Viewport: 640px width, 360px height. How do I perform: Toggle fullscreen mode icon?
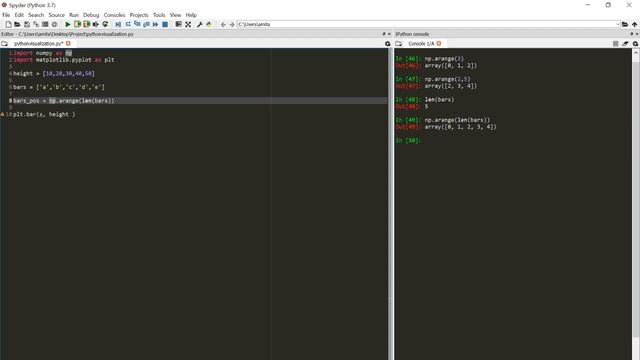tap(188, 24)
